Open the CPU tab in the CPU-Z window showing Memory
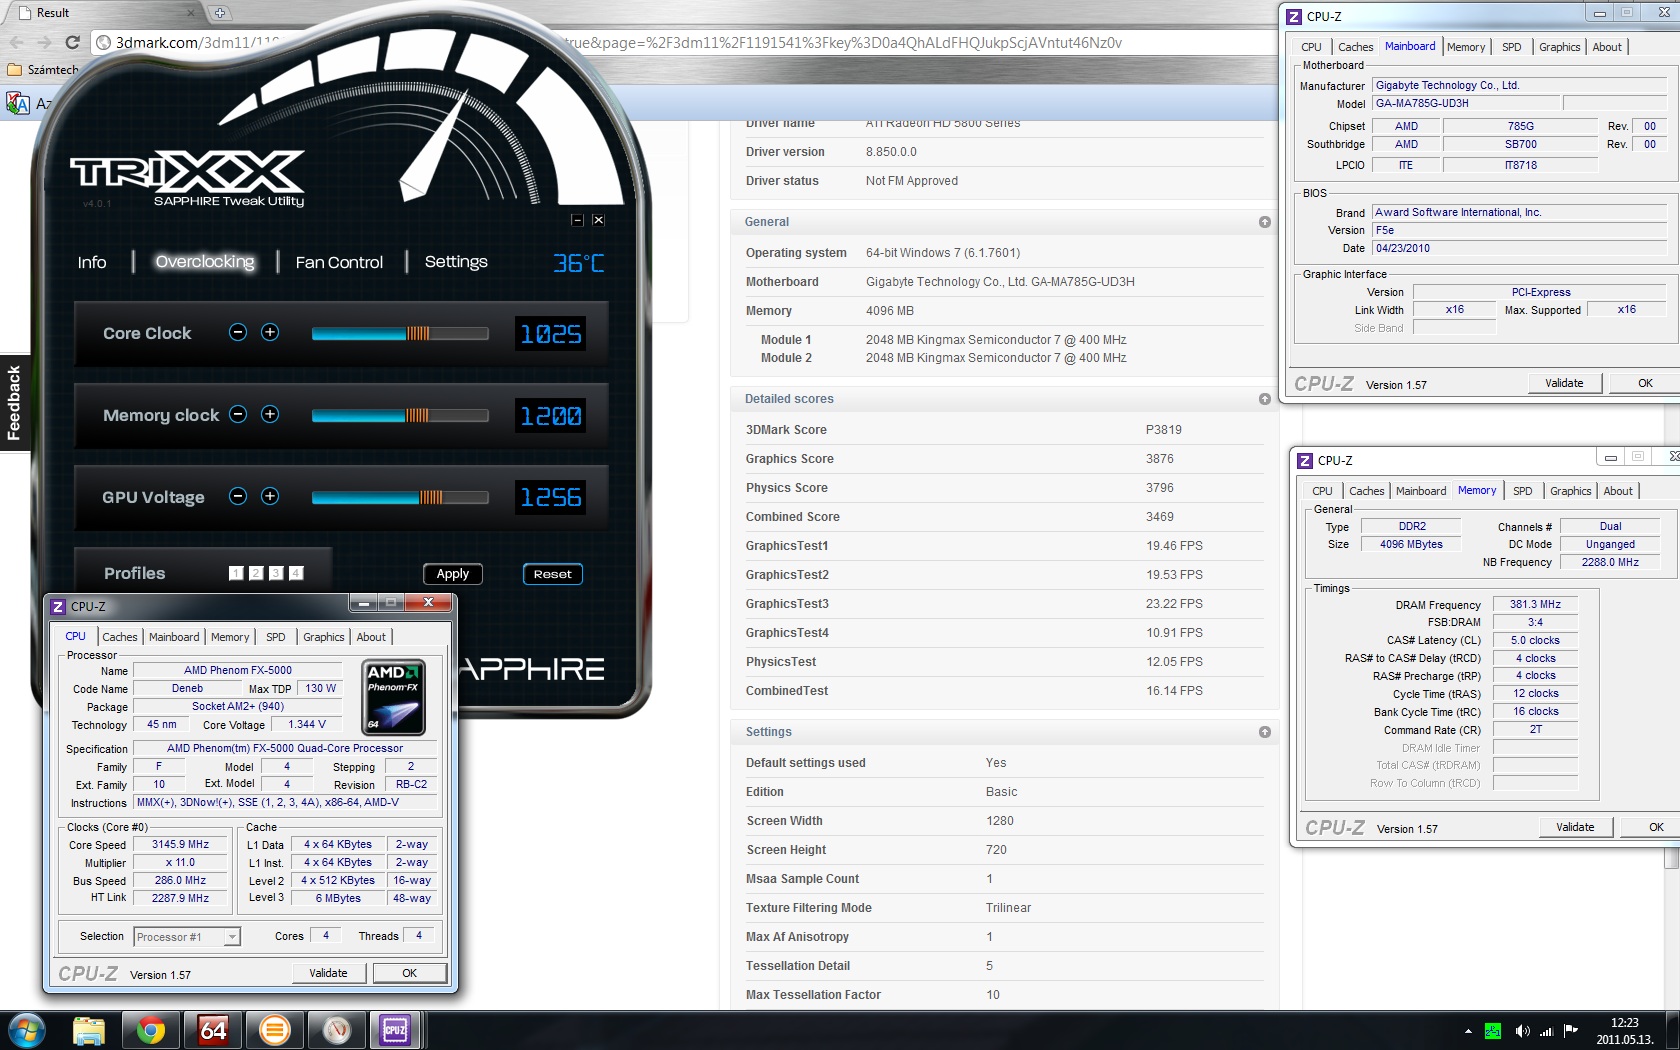The image size is (1680, 1050). (1322, 491)
